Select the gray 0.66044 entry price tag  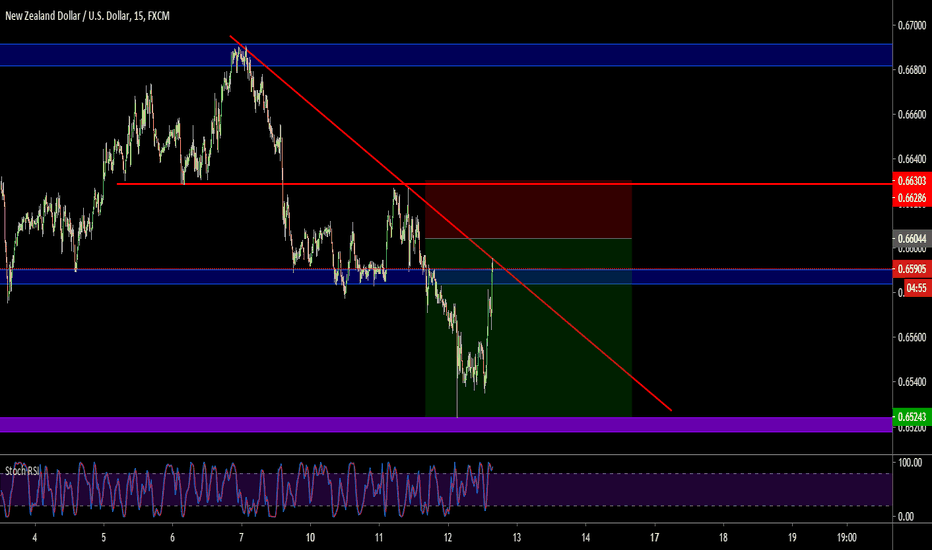(912, 239)
